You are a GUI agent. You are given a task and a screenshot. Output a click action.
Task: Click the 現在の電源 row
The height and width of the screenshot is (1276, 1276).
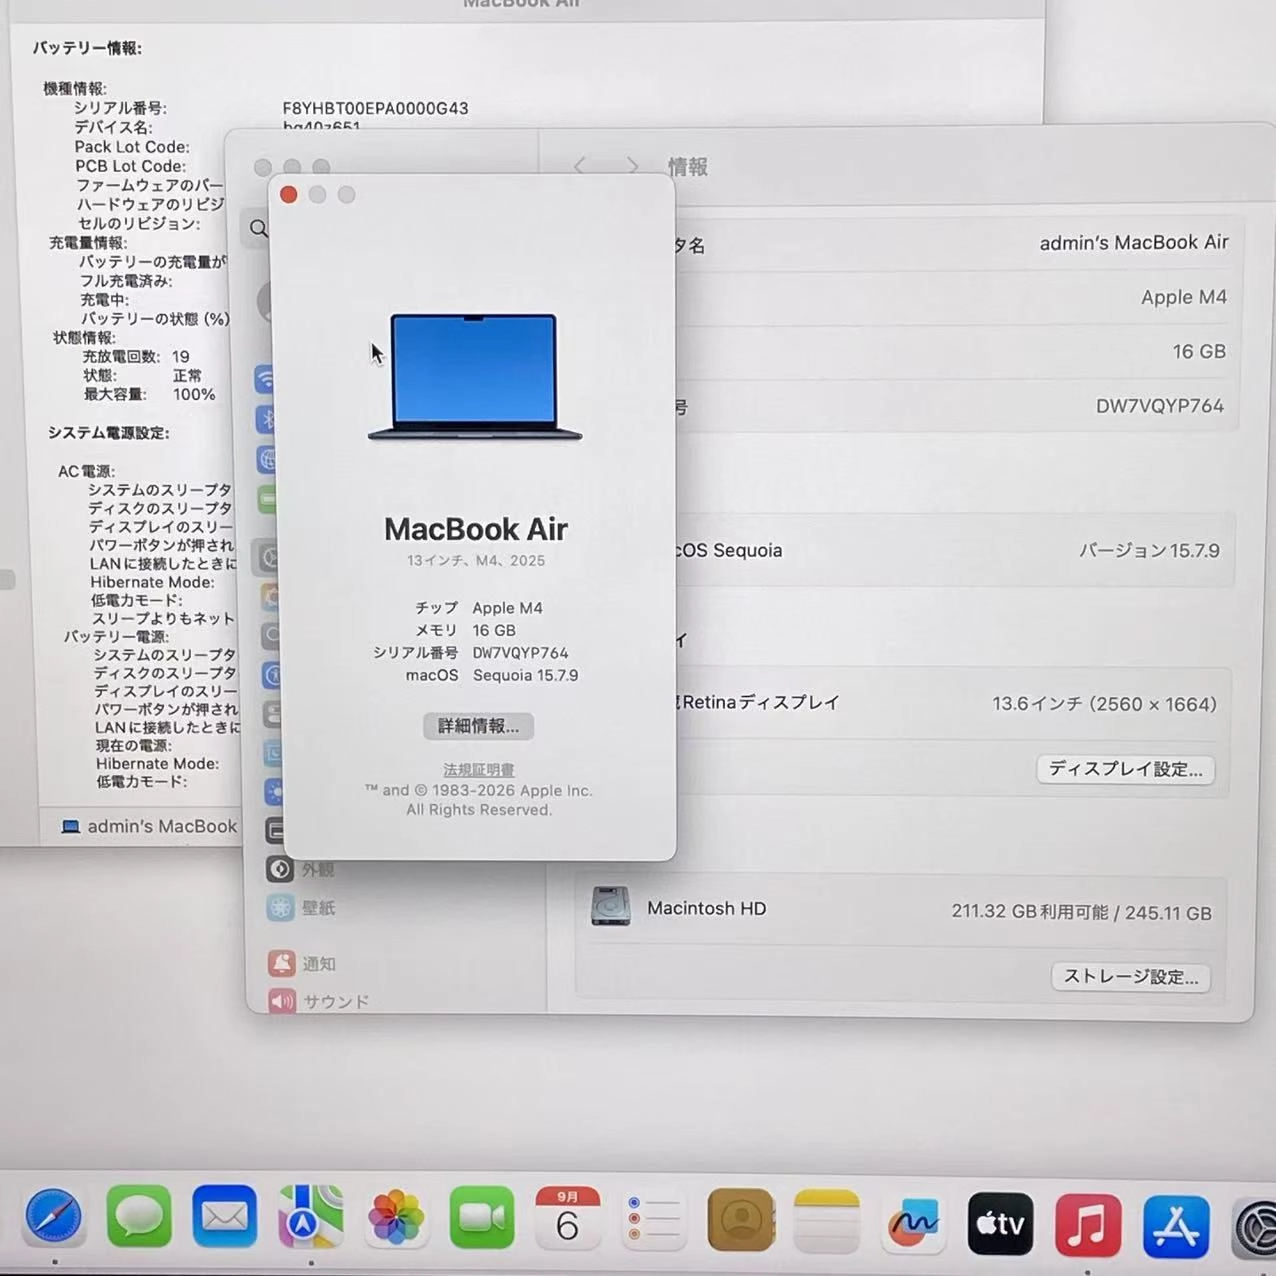point(134,745)
